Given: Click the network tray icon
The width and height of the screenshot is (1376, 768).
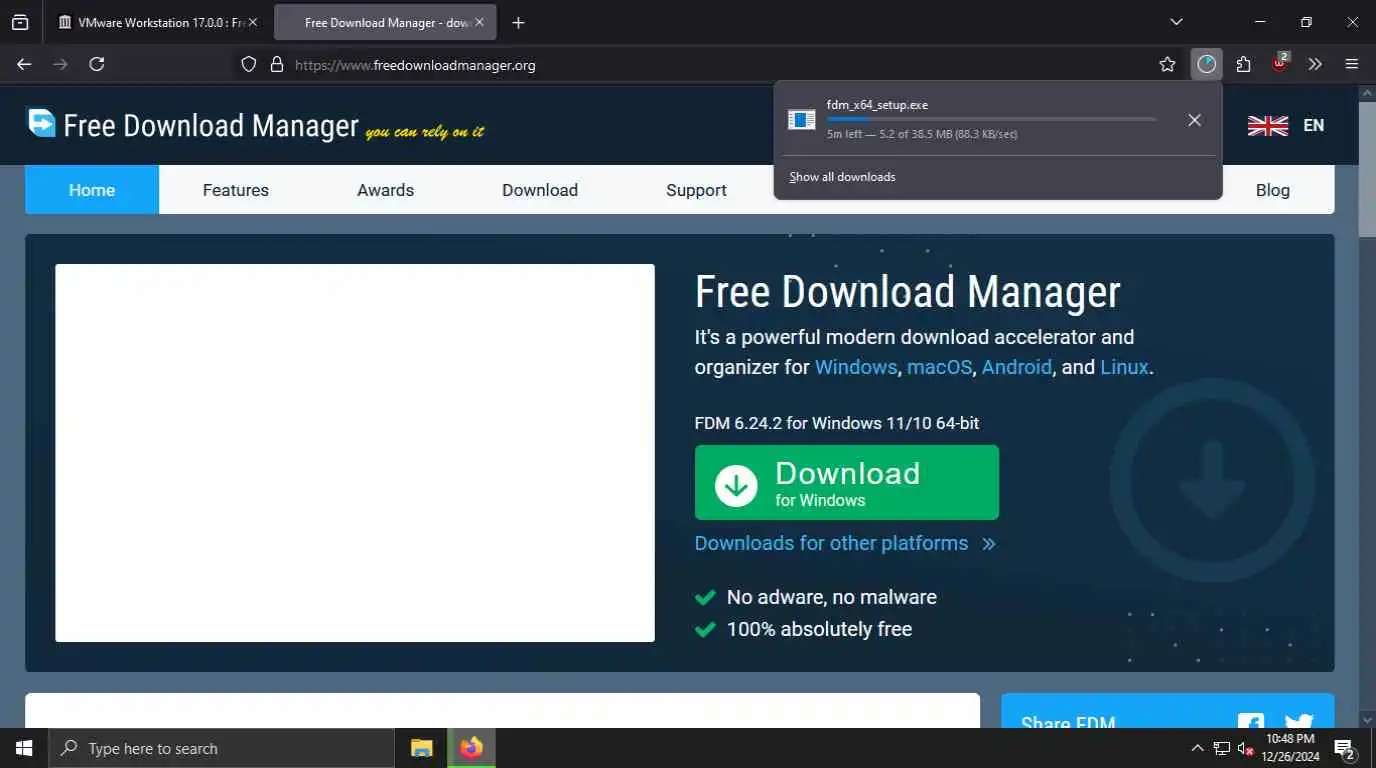Looking at the screenshot, I should [1222, 748].
